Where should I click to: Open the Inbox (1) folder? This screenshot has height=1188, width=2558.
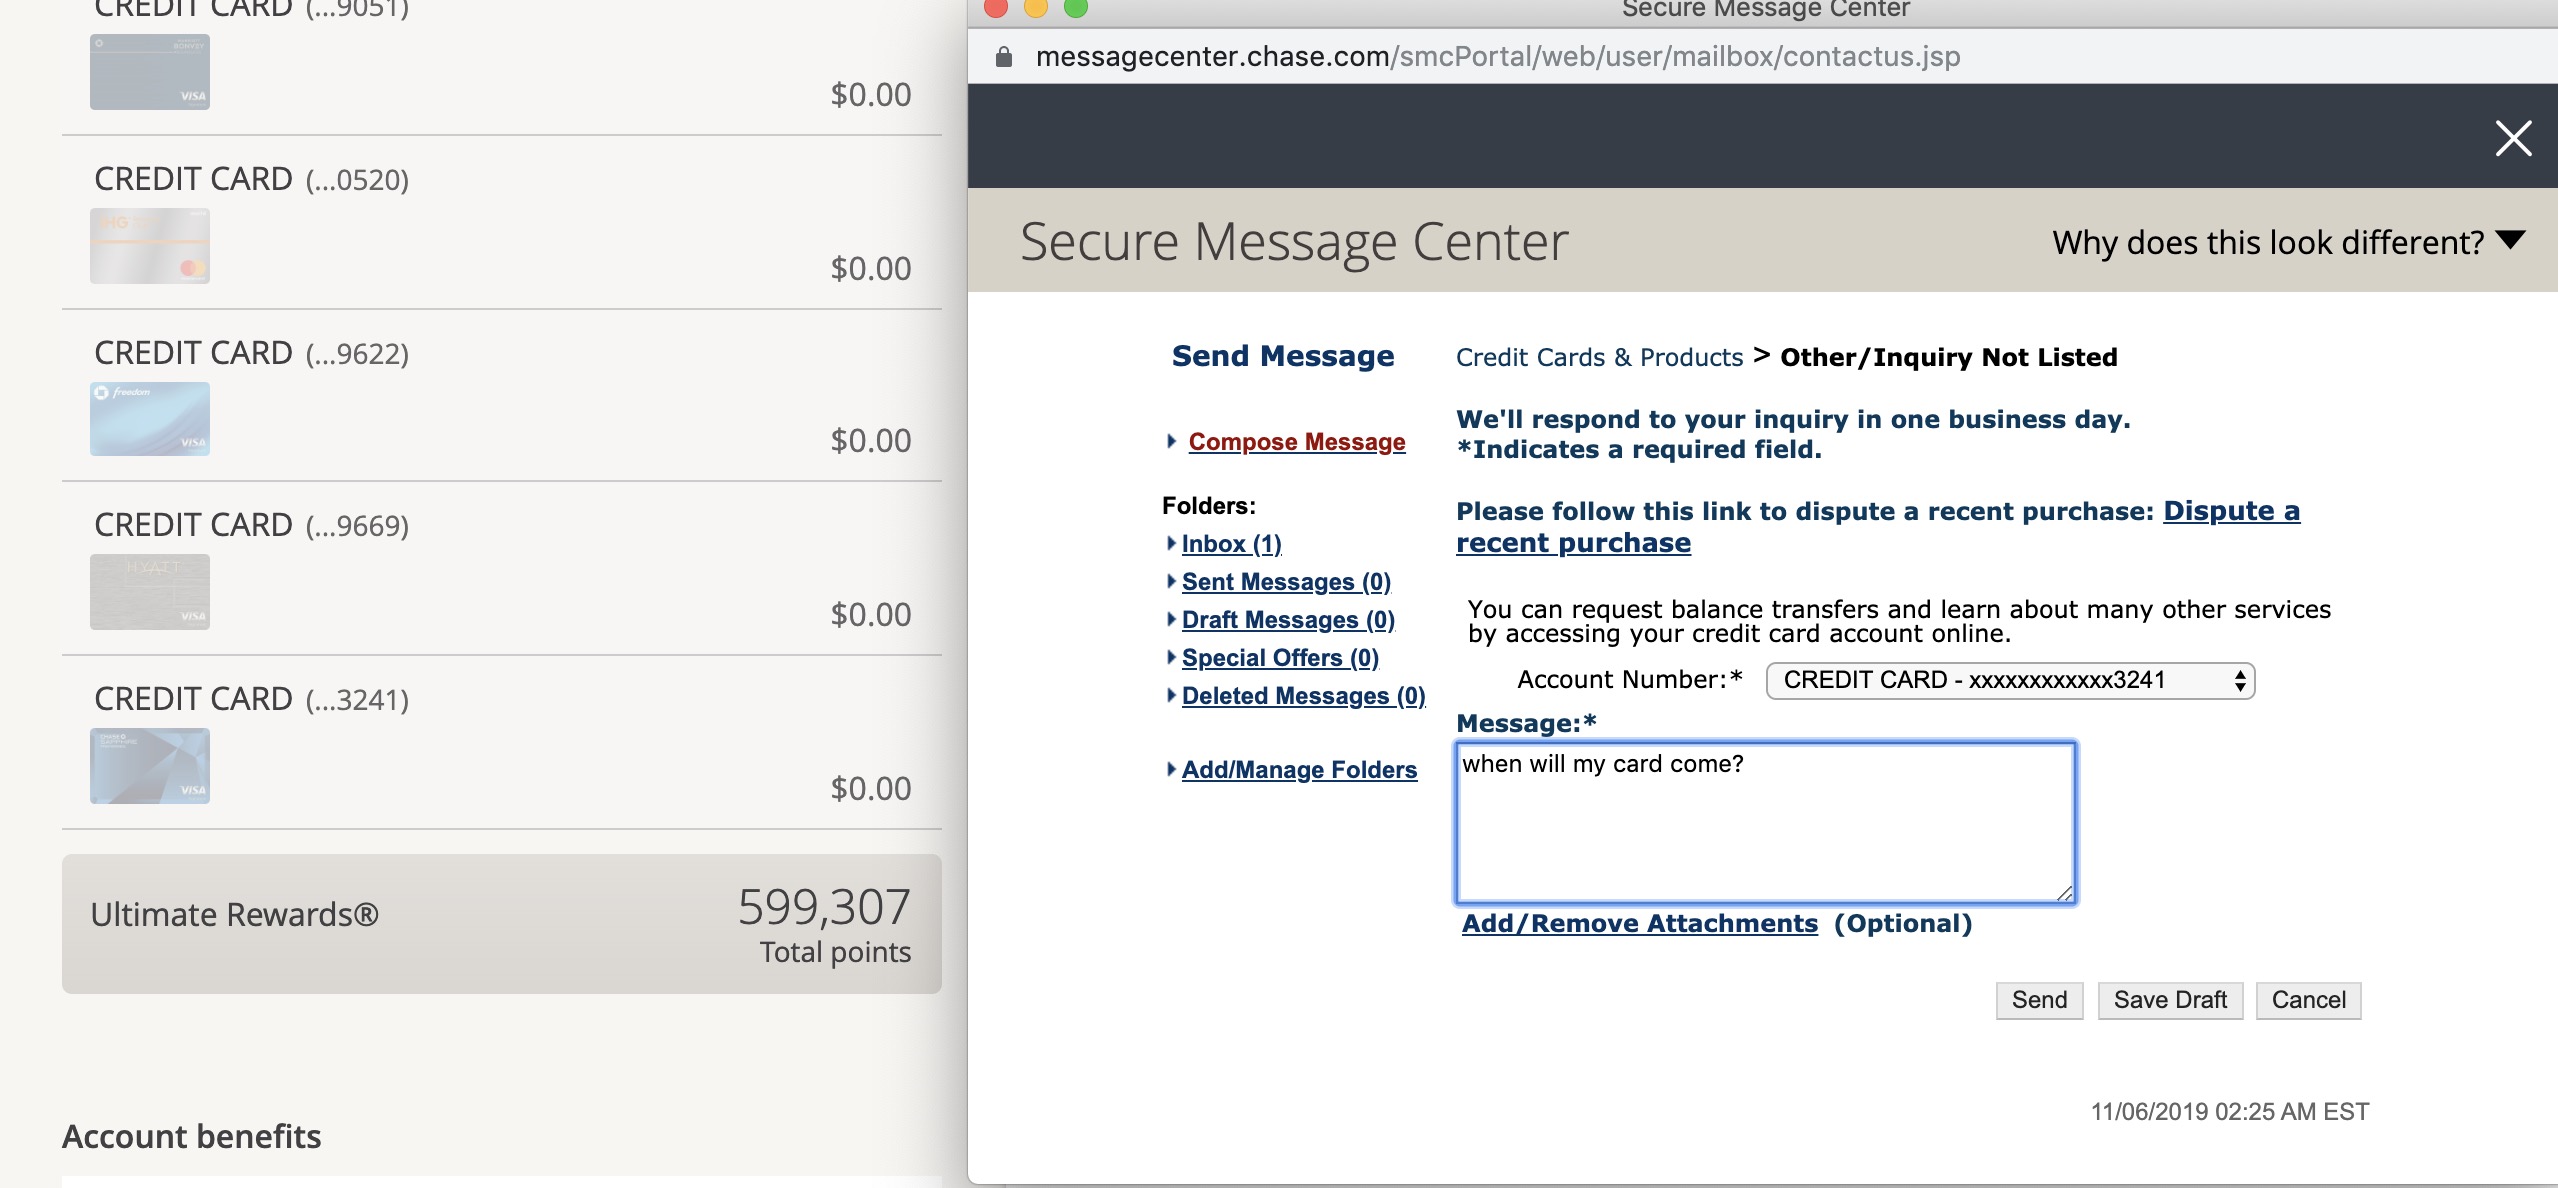[x=1232, y=543]
